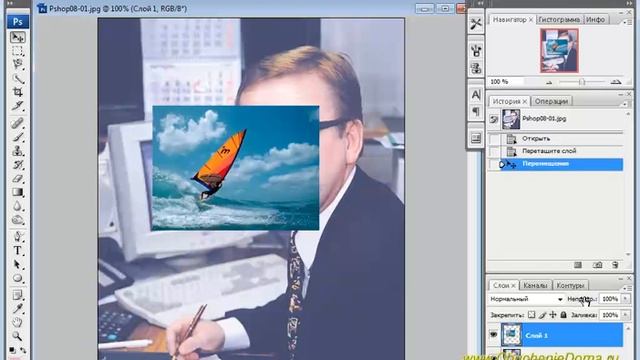Select the Move tool in the toolbox

[x=17, y=38]
